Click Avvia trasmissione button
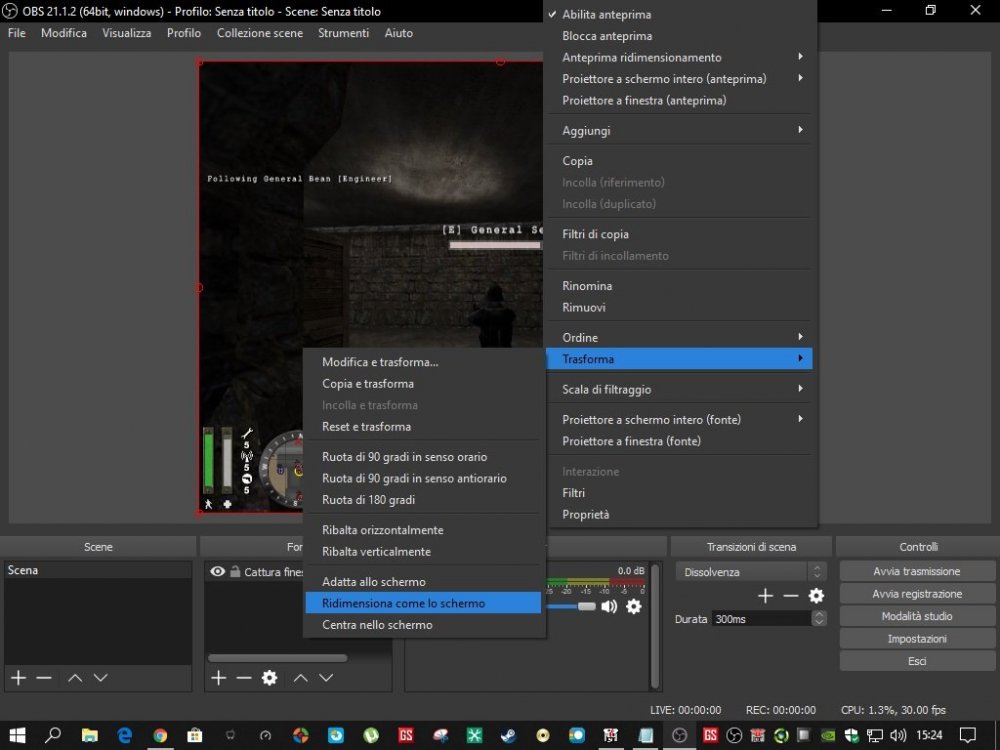This screenshot has height=750, width=1000. (917, 571)
